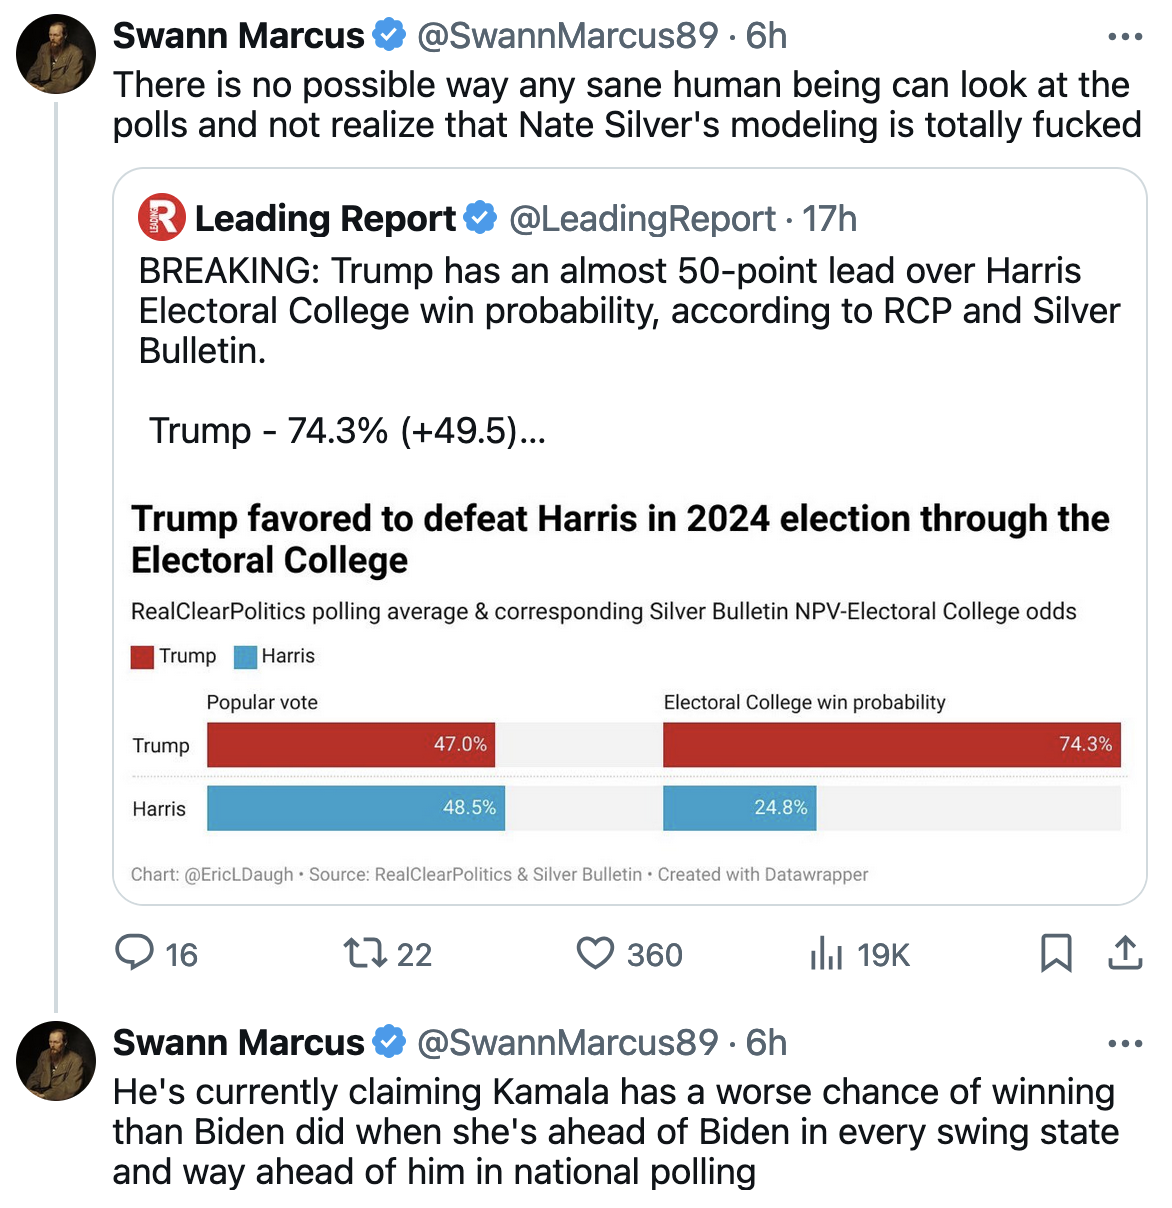The image size is (1172, 1208).
Task: Click the red Trump legend swatch
Action: 142,657
